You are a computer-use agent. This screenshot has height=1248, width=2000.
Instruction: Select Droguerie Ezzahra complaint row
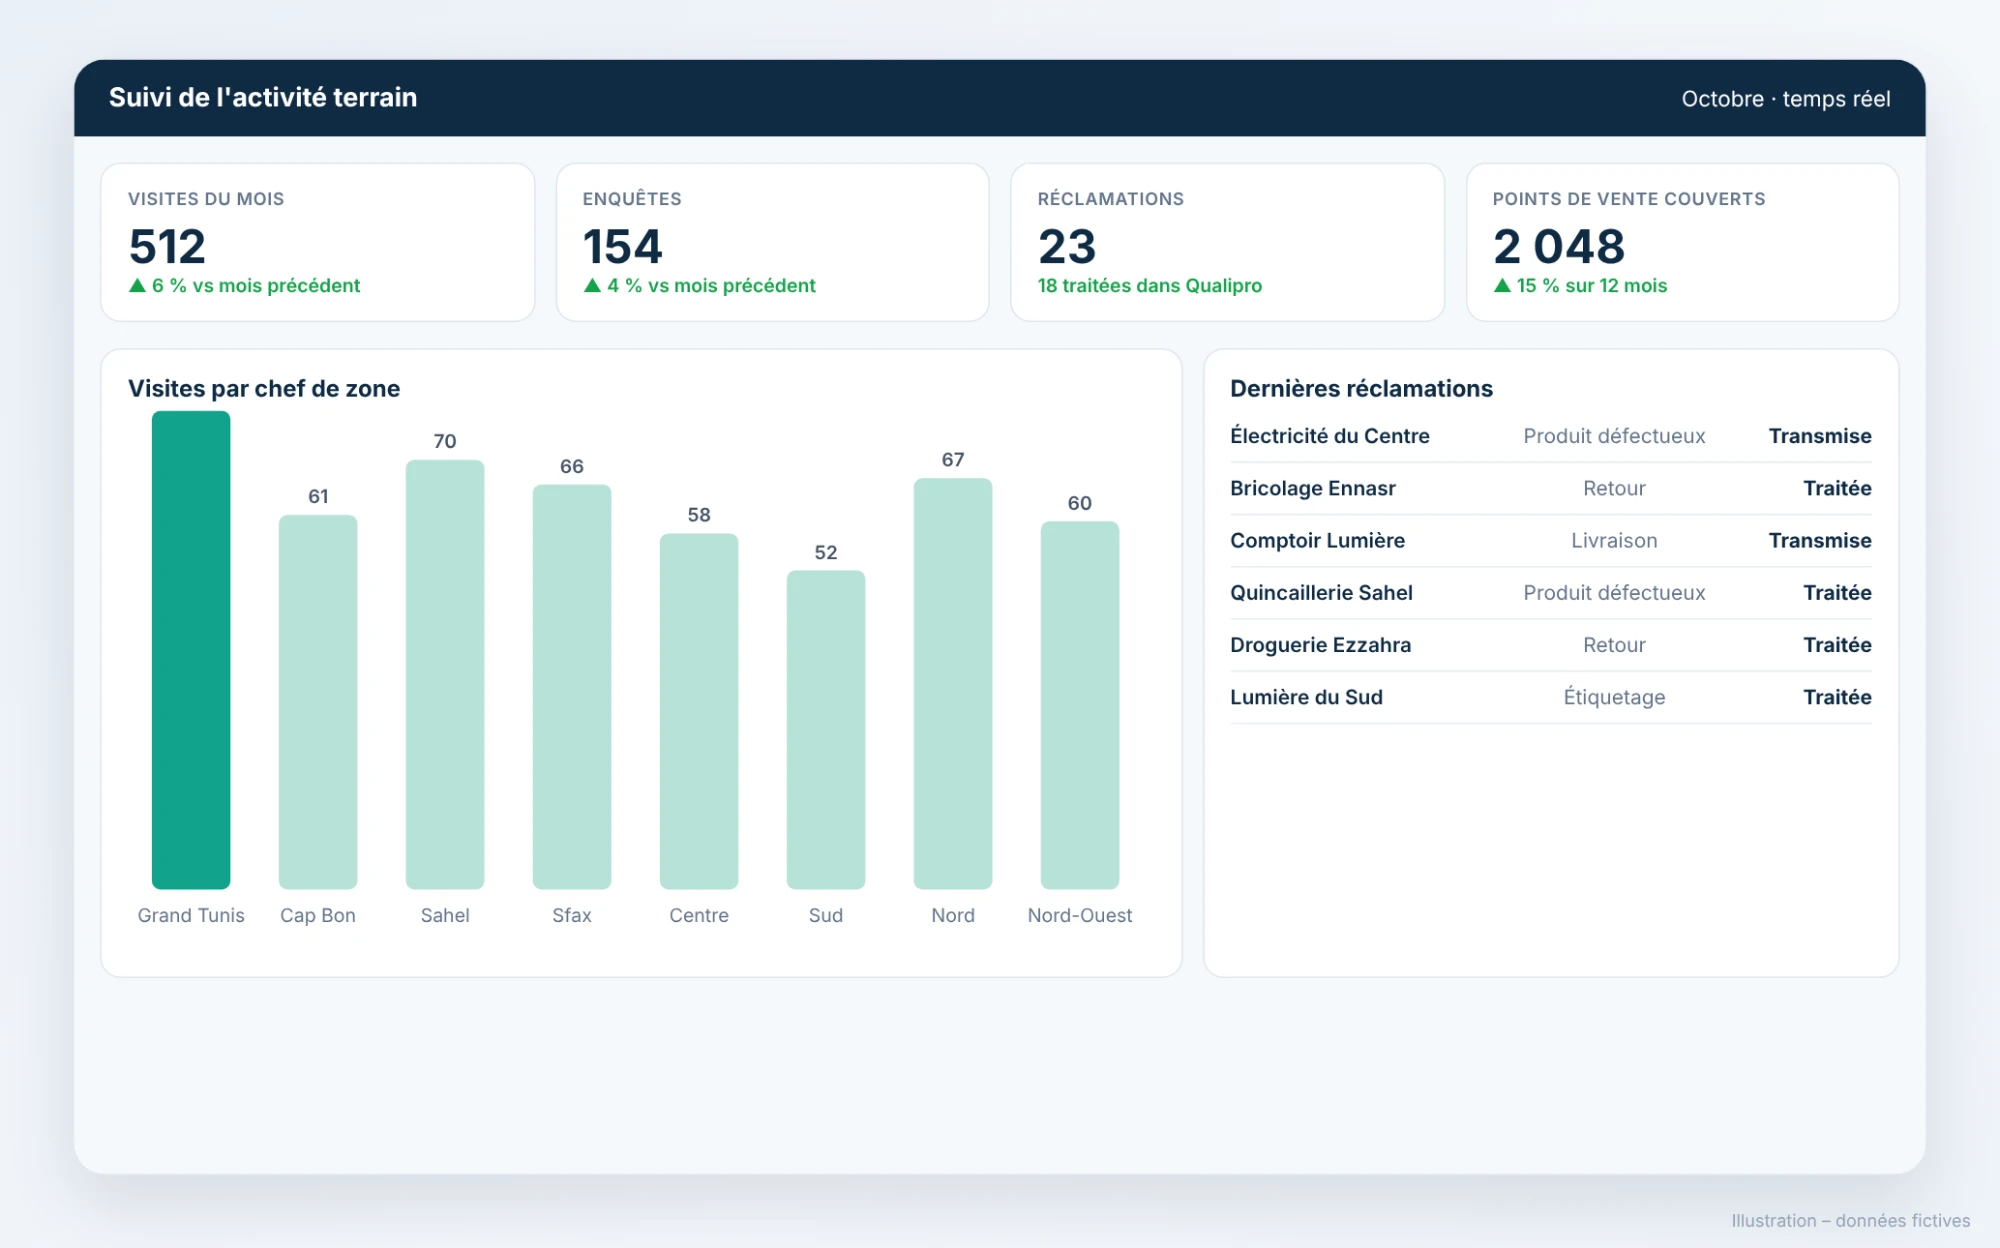coord(1551,645)
